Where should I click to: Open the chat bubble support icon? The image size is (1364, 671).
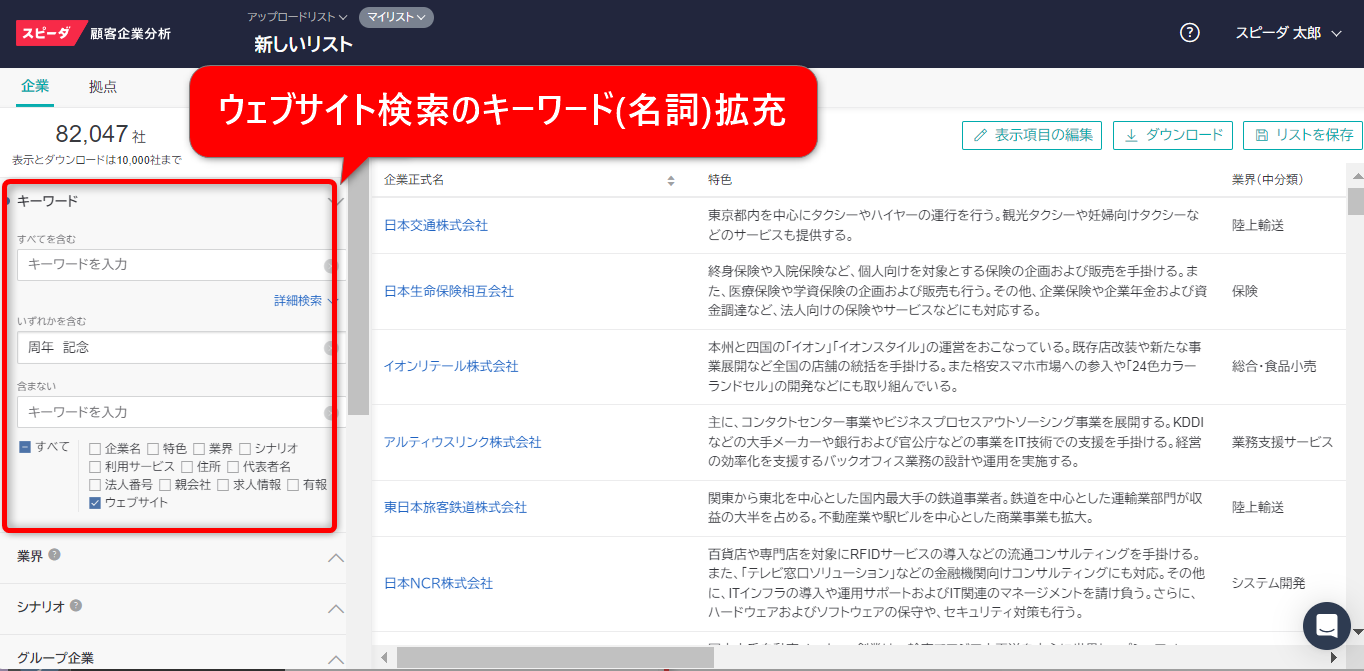coord(1327,626)
